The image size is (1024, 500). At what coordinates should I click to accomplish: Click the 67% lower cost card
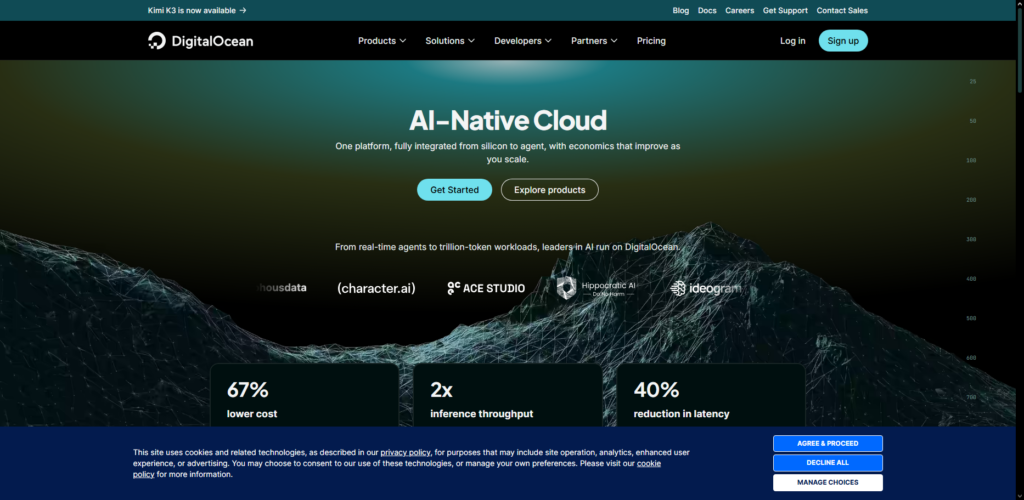(304, 396)
